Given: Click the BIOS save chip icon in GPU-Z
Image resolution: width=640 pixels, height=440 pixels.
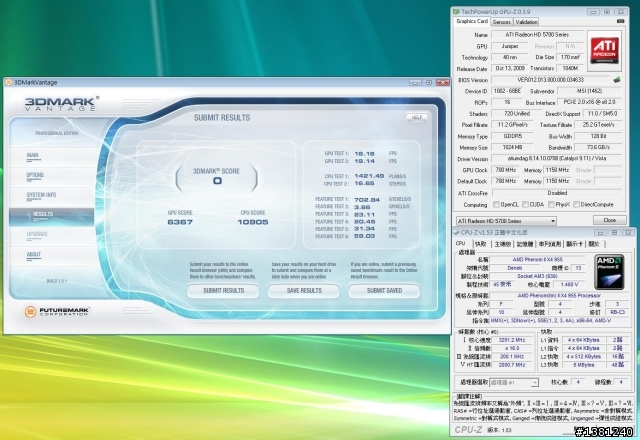Looking at the screenshot, I should (617, 80).
